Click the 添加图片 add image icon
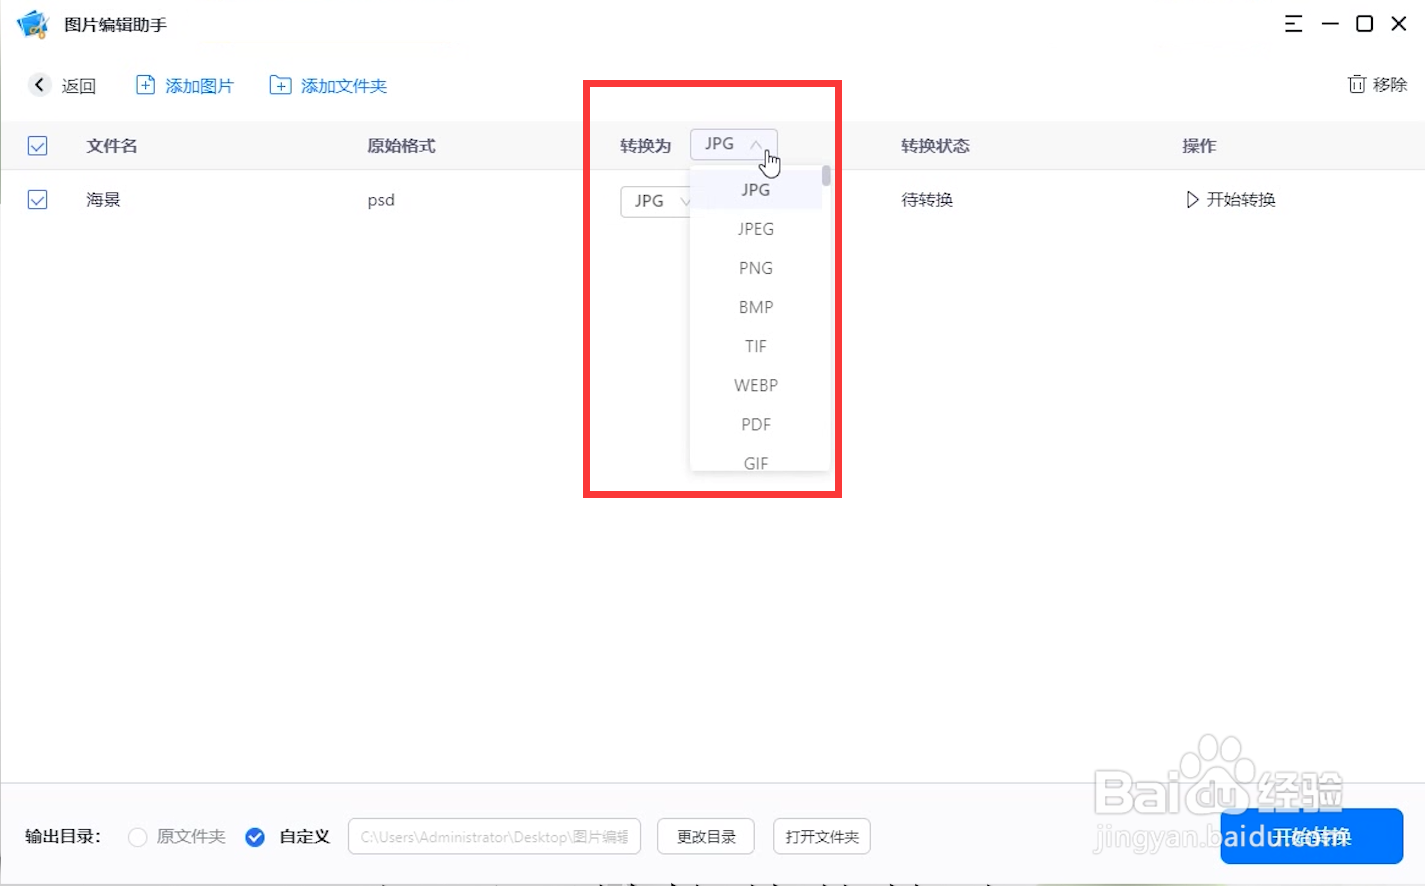Screen dimensions: 1425x886 click(x=145, y=86)
